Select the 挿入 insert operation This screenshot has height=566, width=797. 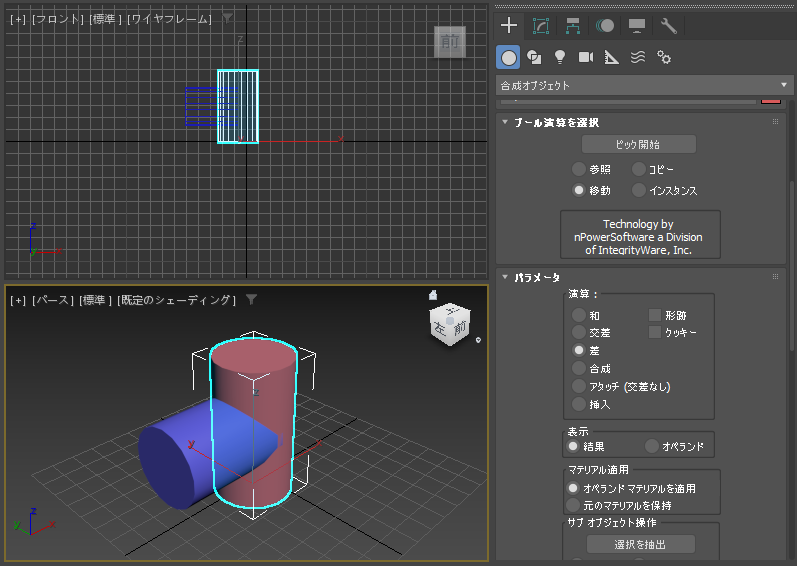point(579,404)
